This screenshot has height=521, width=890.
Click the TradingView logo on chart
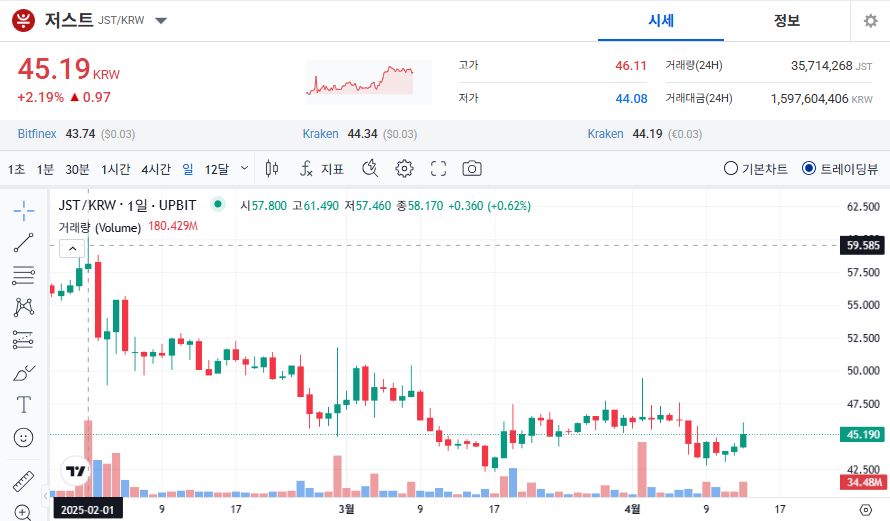click(75, 470)
